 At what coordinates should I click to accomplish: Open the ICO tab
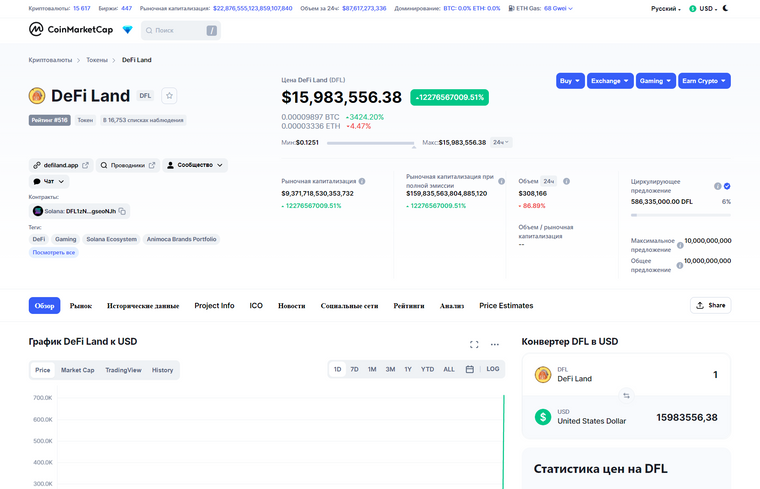(x=256, y=306)
